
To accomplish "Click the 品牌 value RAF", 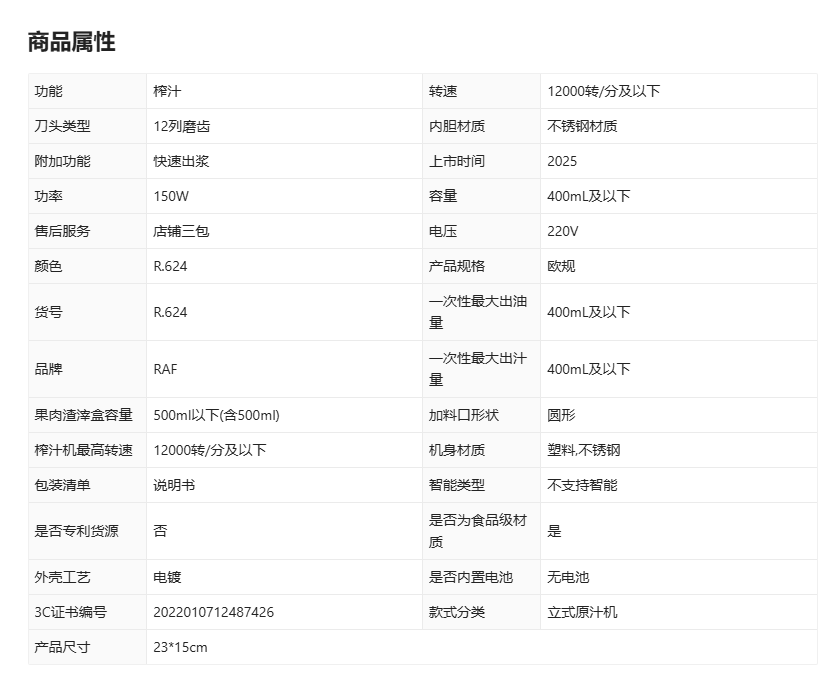I will 165,369.
